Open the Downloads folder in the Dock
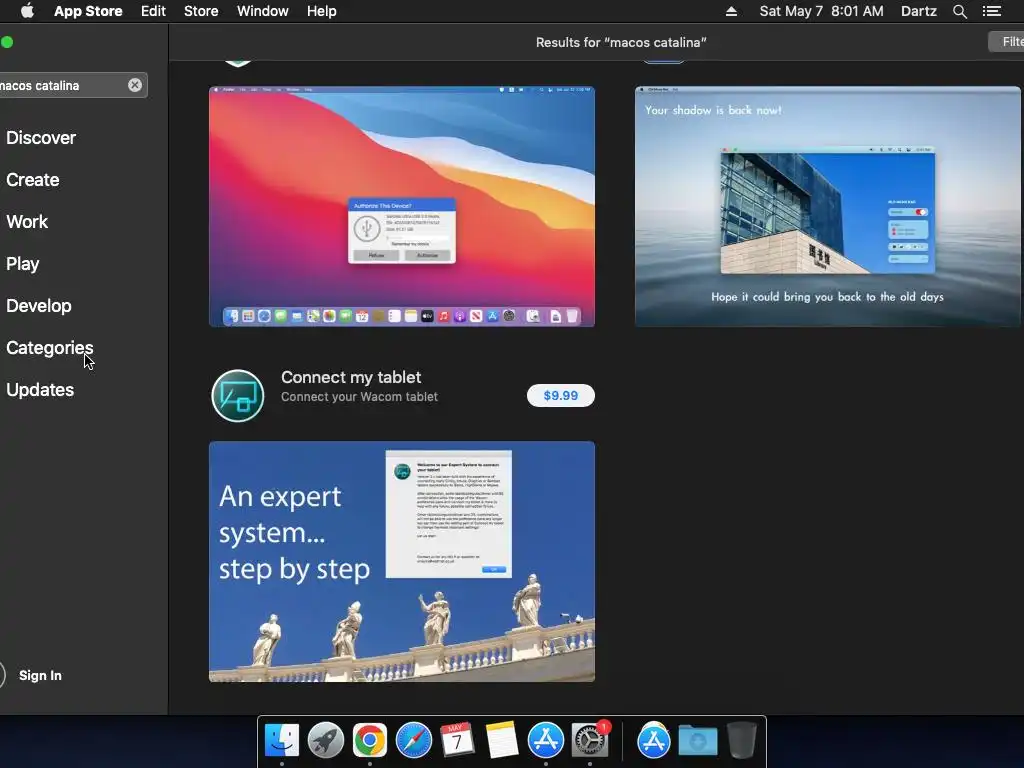Viewport: 1024px width, 768px height. tap(697, 741)
